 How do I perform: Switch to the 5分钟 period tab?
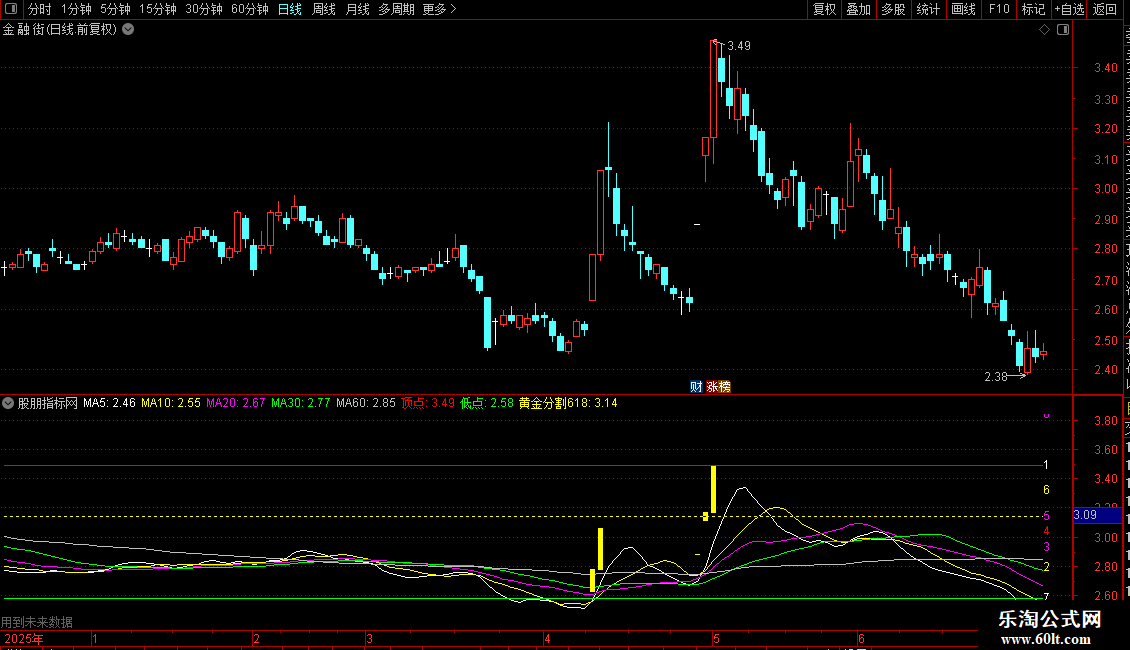pyautogui.click(x=115, y=9)
